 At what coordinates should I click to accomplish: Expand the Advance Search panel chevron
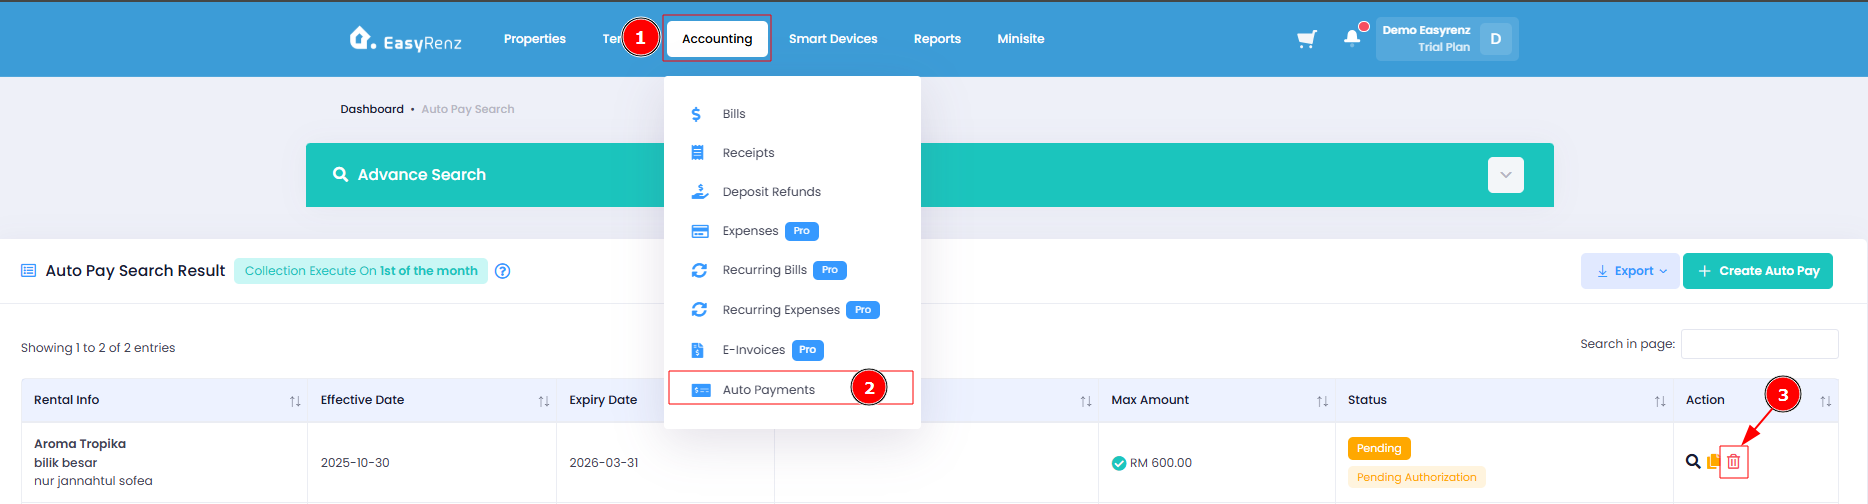(1505, 175)
